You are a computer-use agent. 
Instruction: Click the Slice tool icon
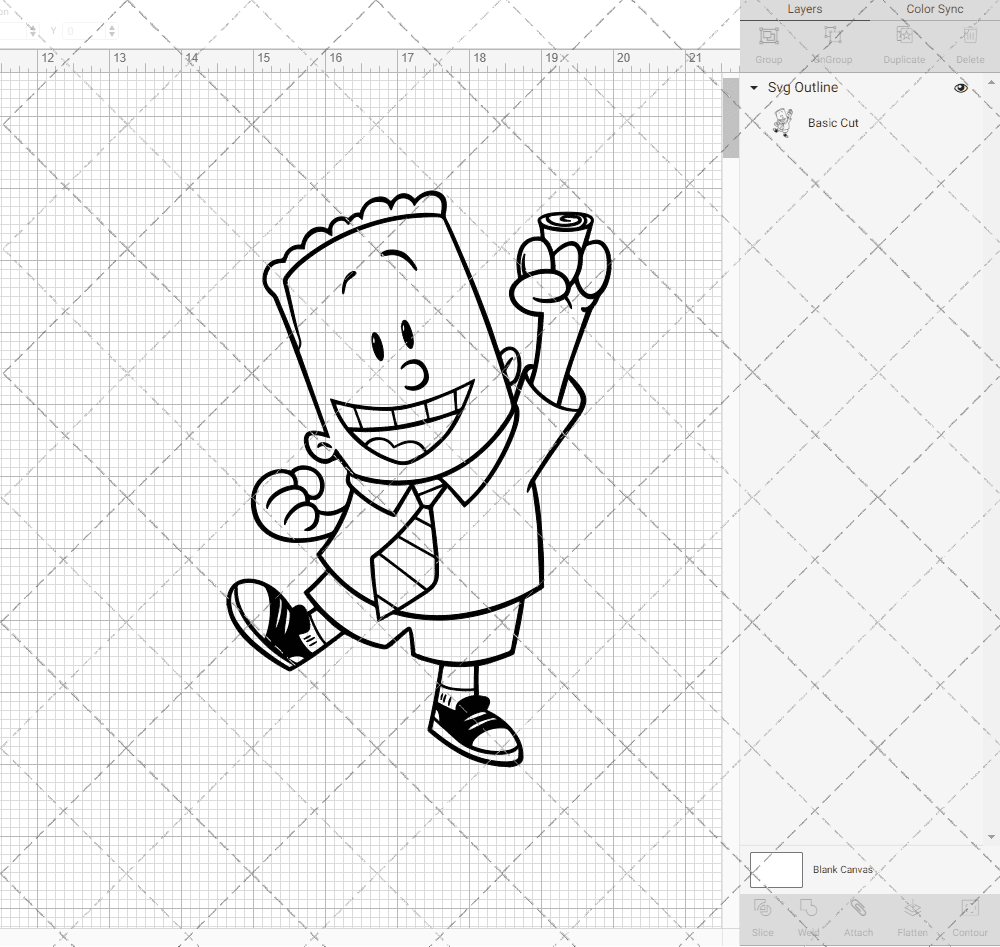pyautogui.click(x=762, y=907)
